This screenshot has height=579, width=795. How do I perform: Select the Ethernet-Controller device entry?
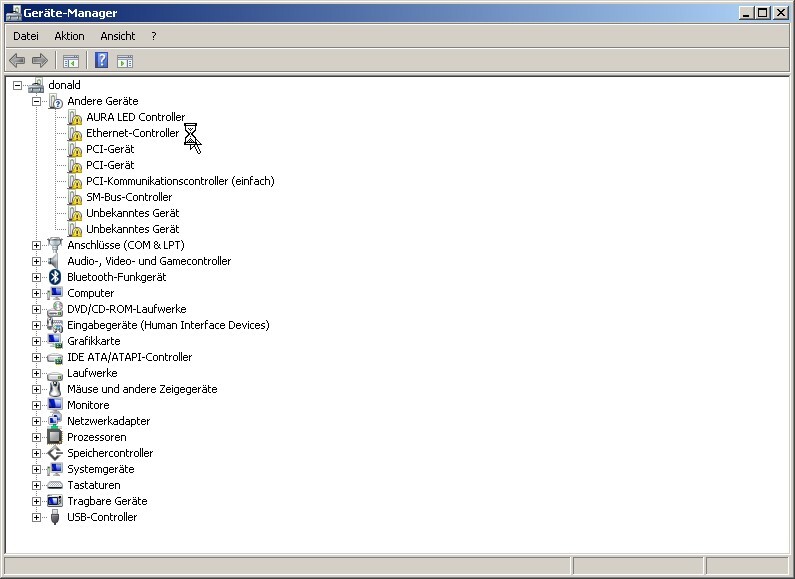point(132,133)
